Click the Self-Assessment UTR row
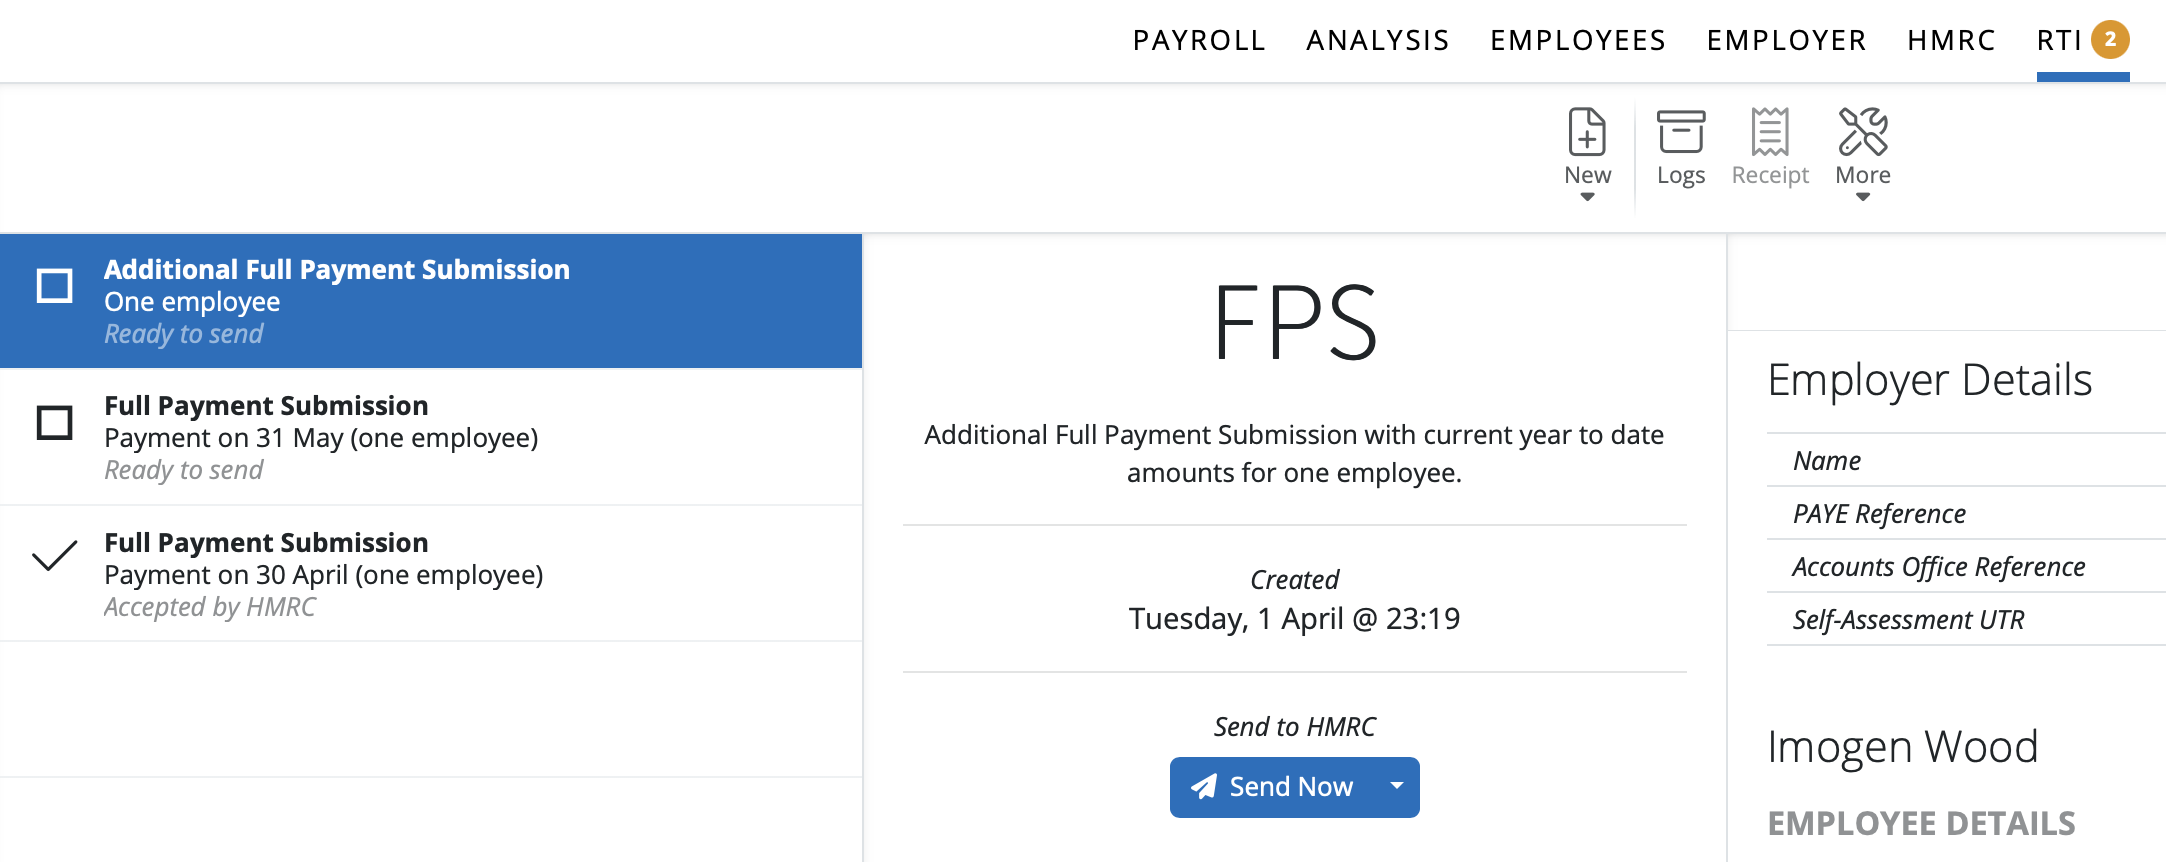 [1966, 619]
